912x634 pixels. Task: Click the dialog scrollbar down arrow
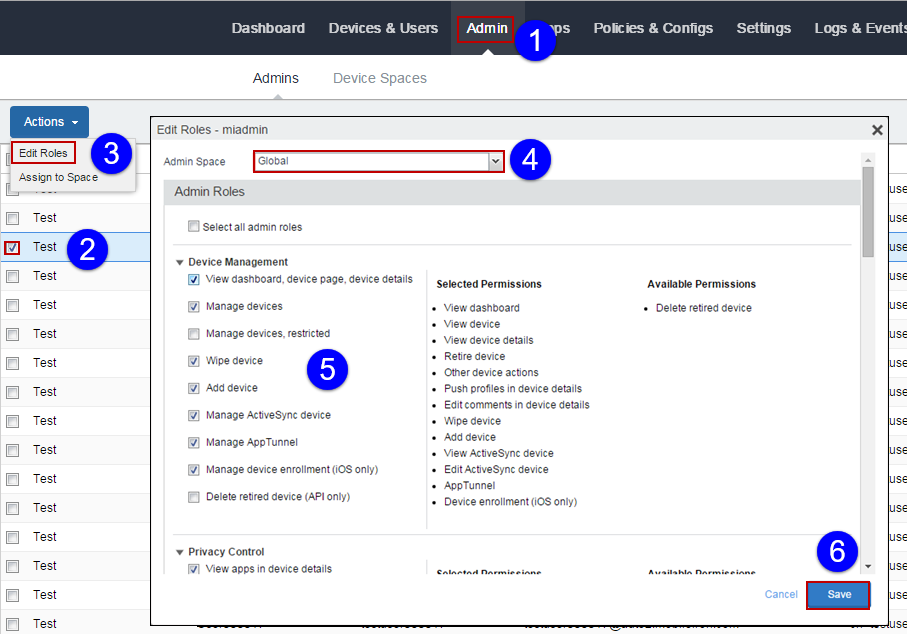pos(868,566)
